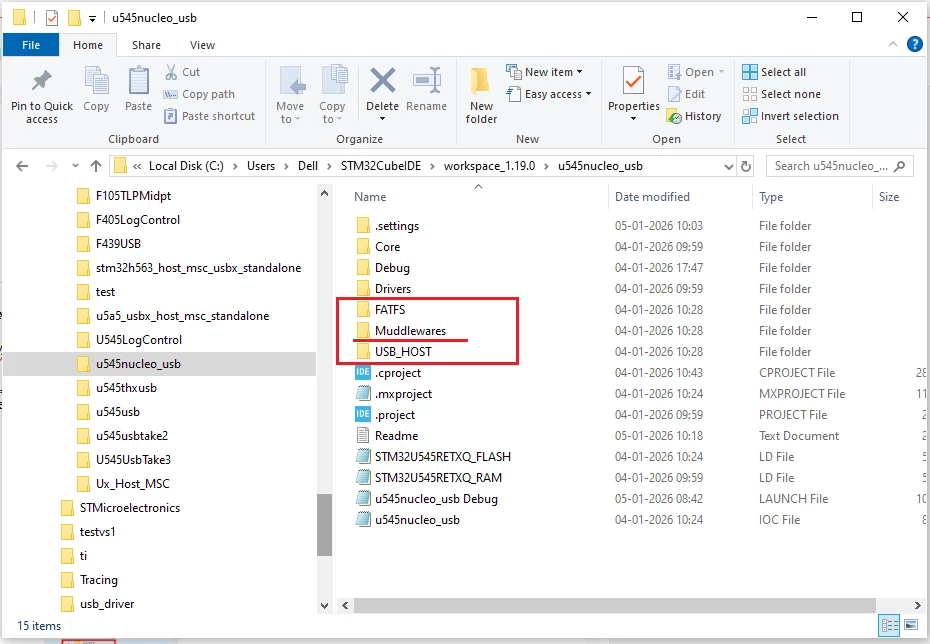
Task: Switch to the Home tab
Action: (88, 45)
